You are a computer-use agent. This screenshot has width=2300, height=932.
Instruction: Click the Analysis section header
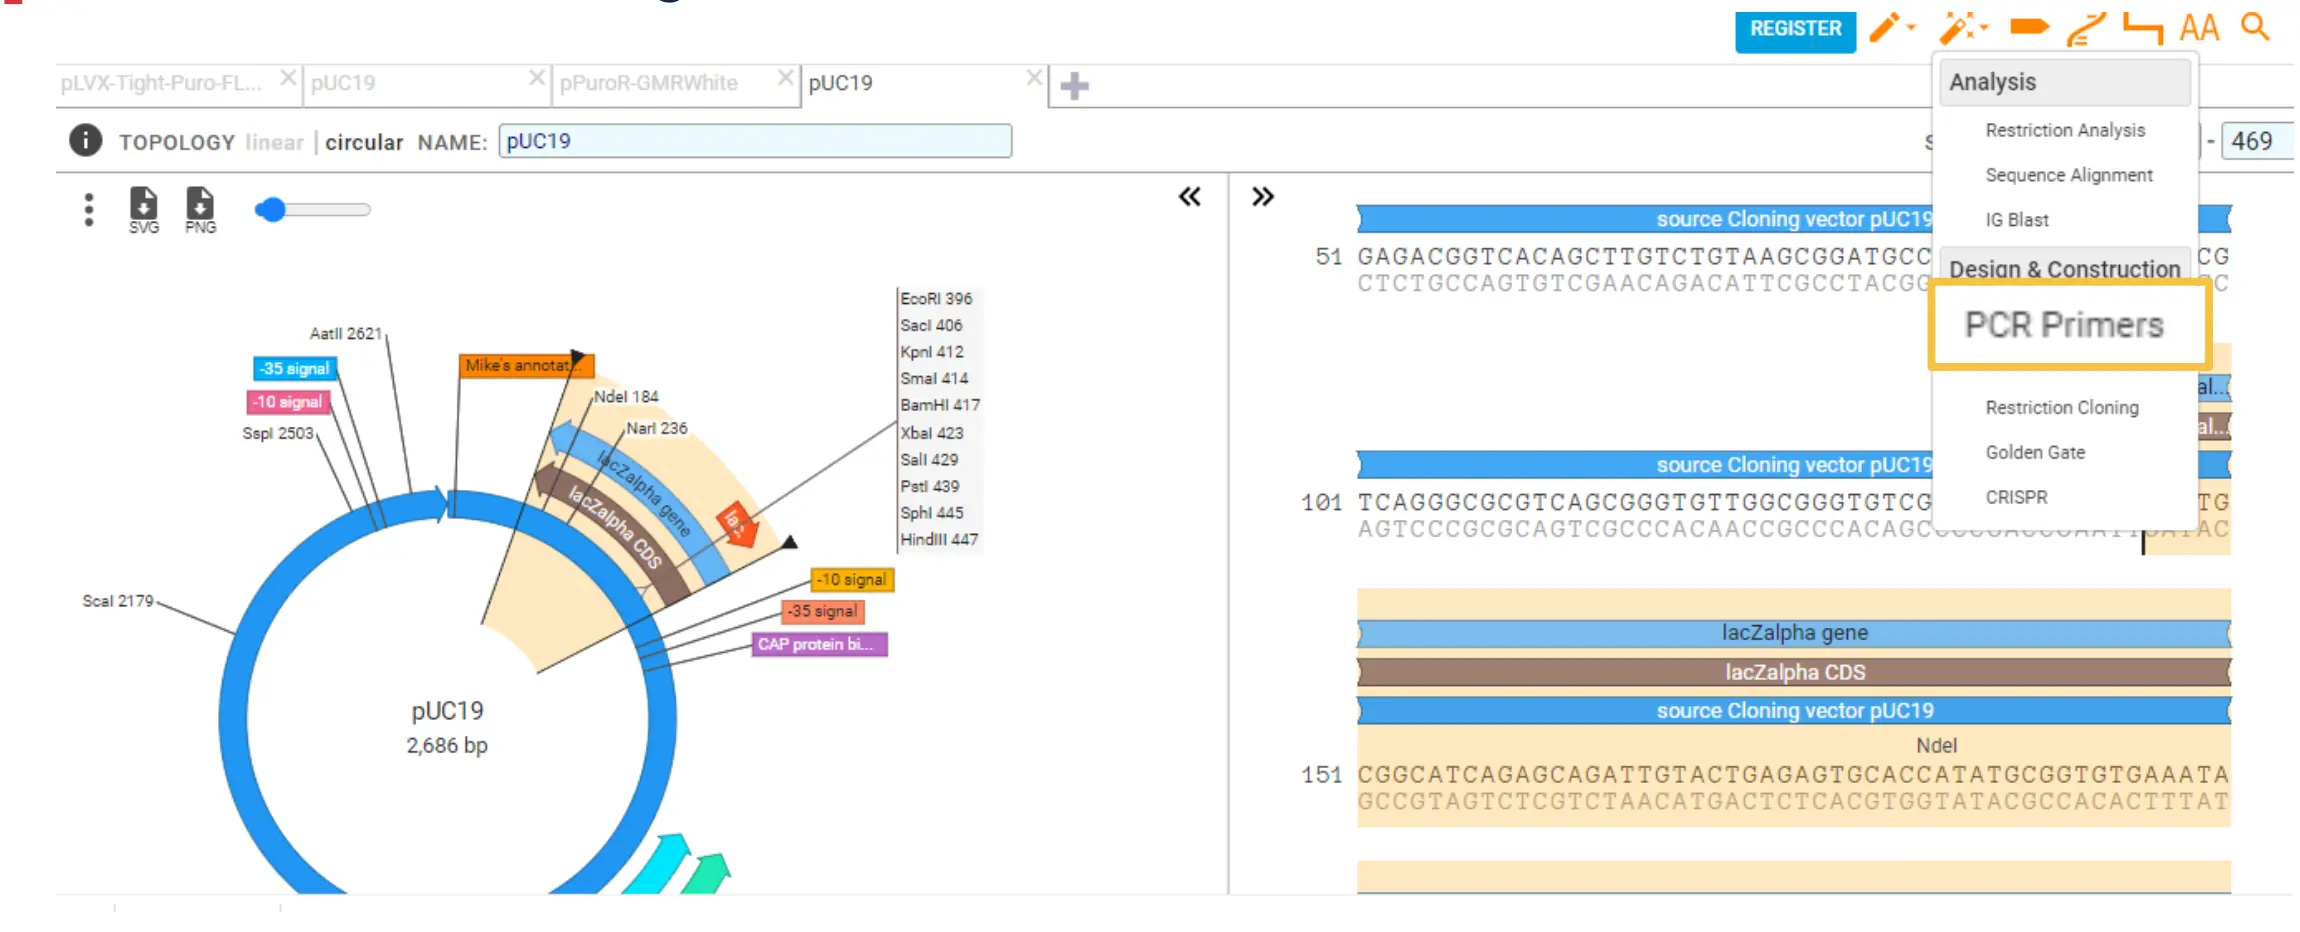tap(2064, 82)
